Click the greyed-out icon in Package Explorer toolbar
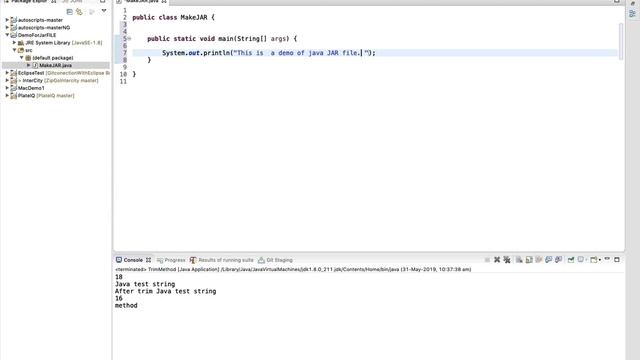This screenshot has width=640, height=360. 91,12
